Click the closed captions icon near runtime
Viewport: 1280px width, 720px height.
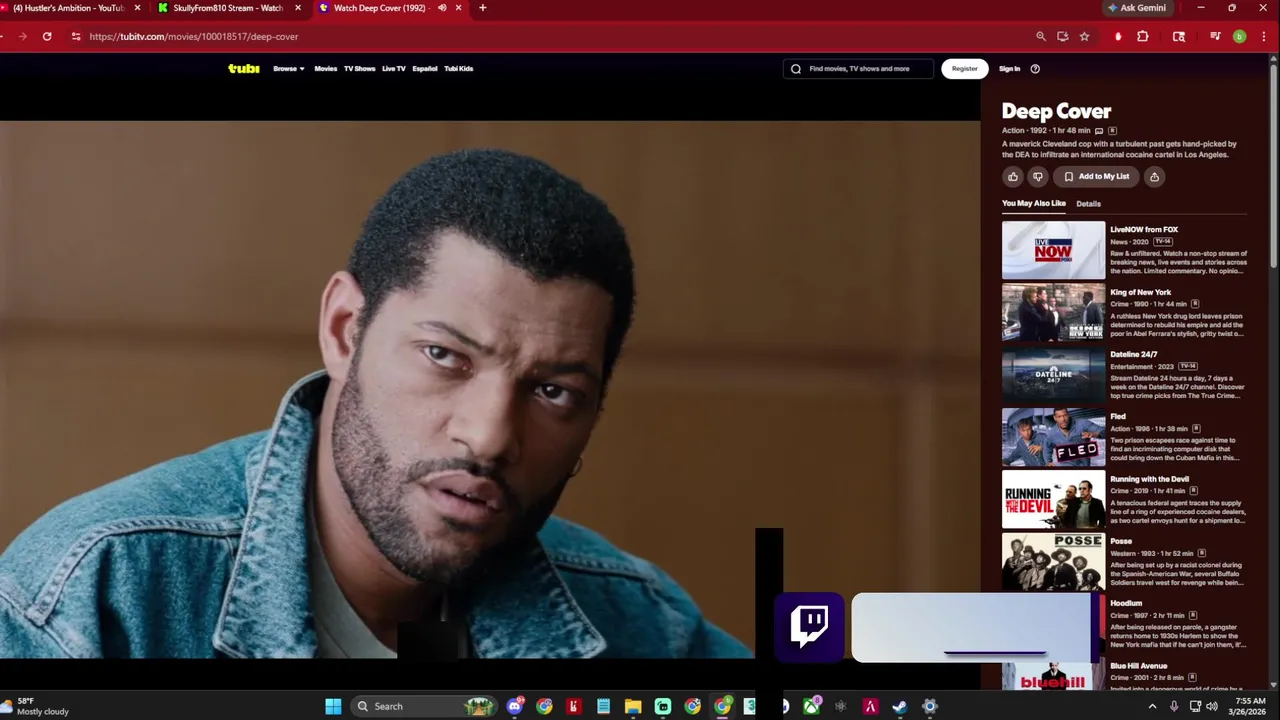[x=1099, y=131]
